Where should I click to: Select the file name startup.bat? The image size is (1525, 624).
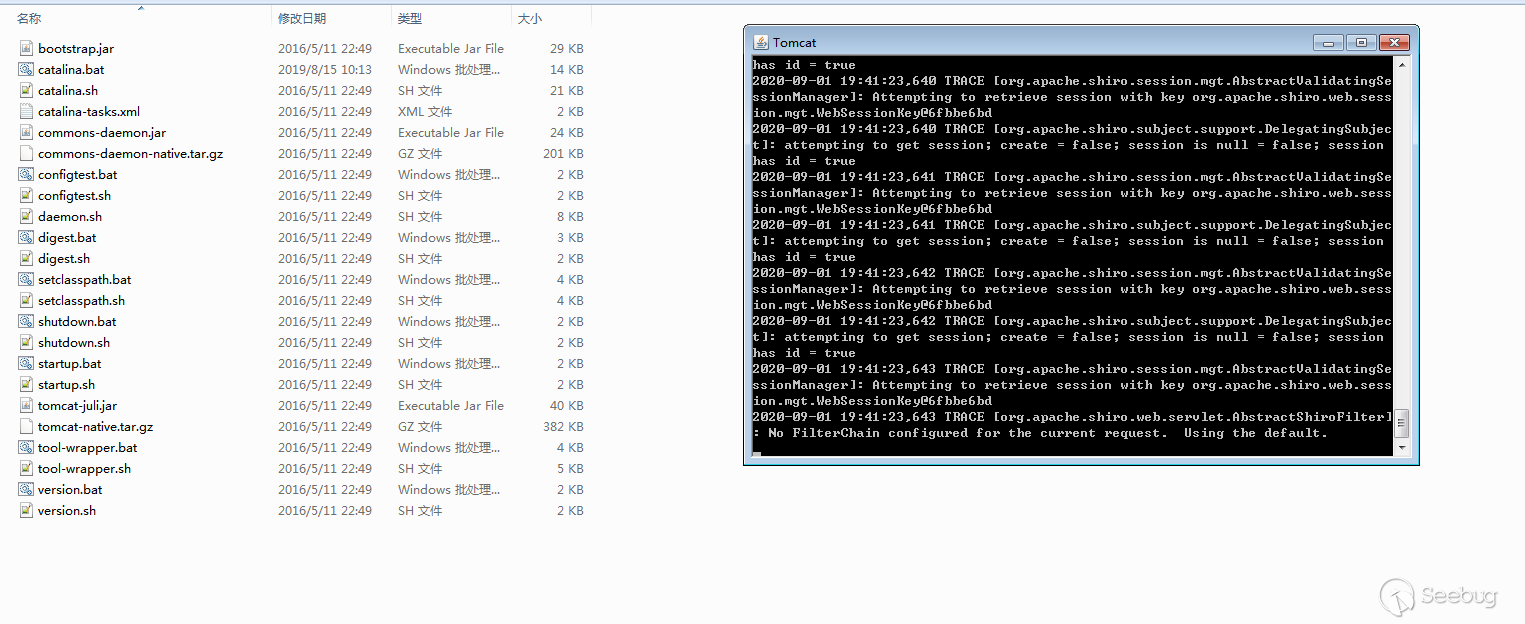69,363
